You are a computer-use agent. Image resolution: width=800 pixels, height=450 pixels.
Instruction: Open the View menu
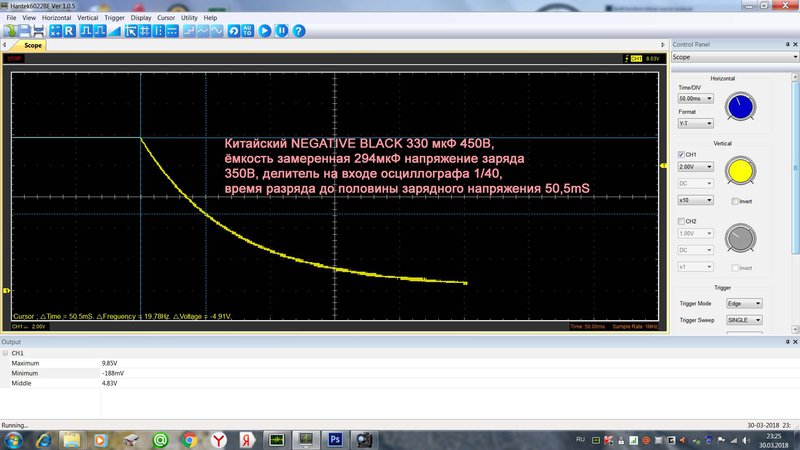tap(29, 17)
